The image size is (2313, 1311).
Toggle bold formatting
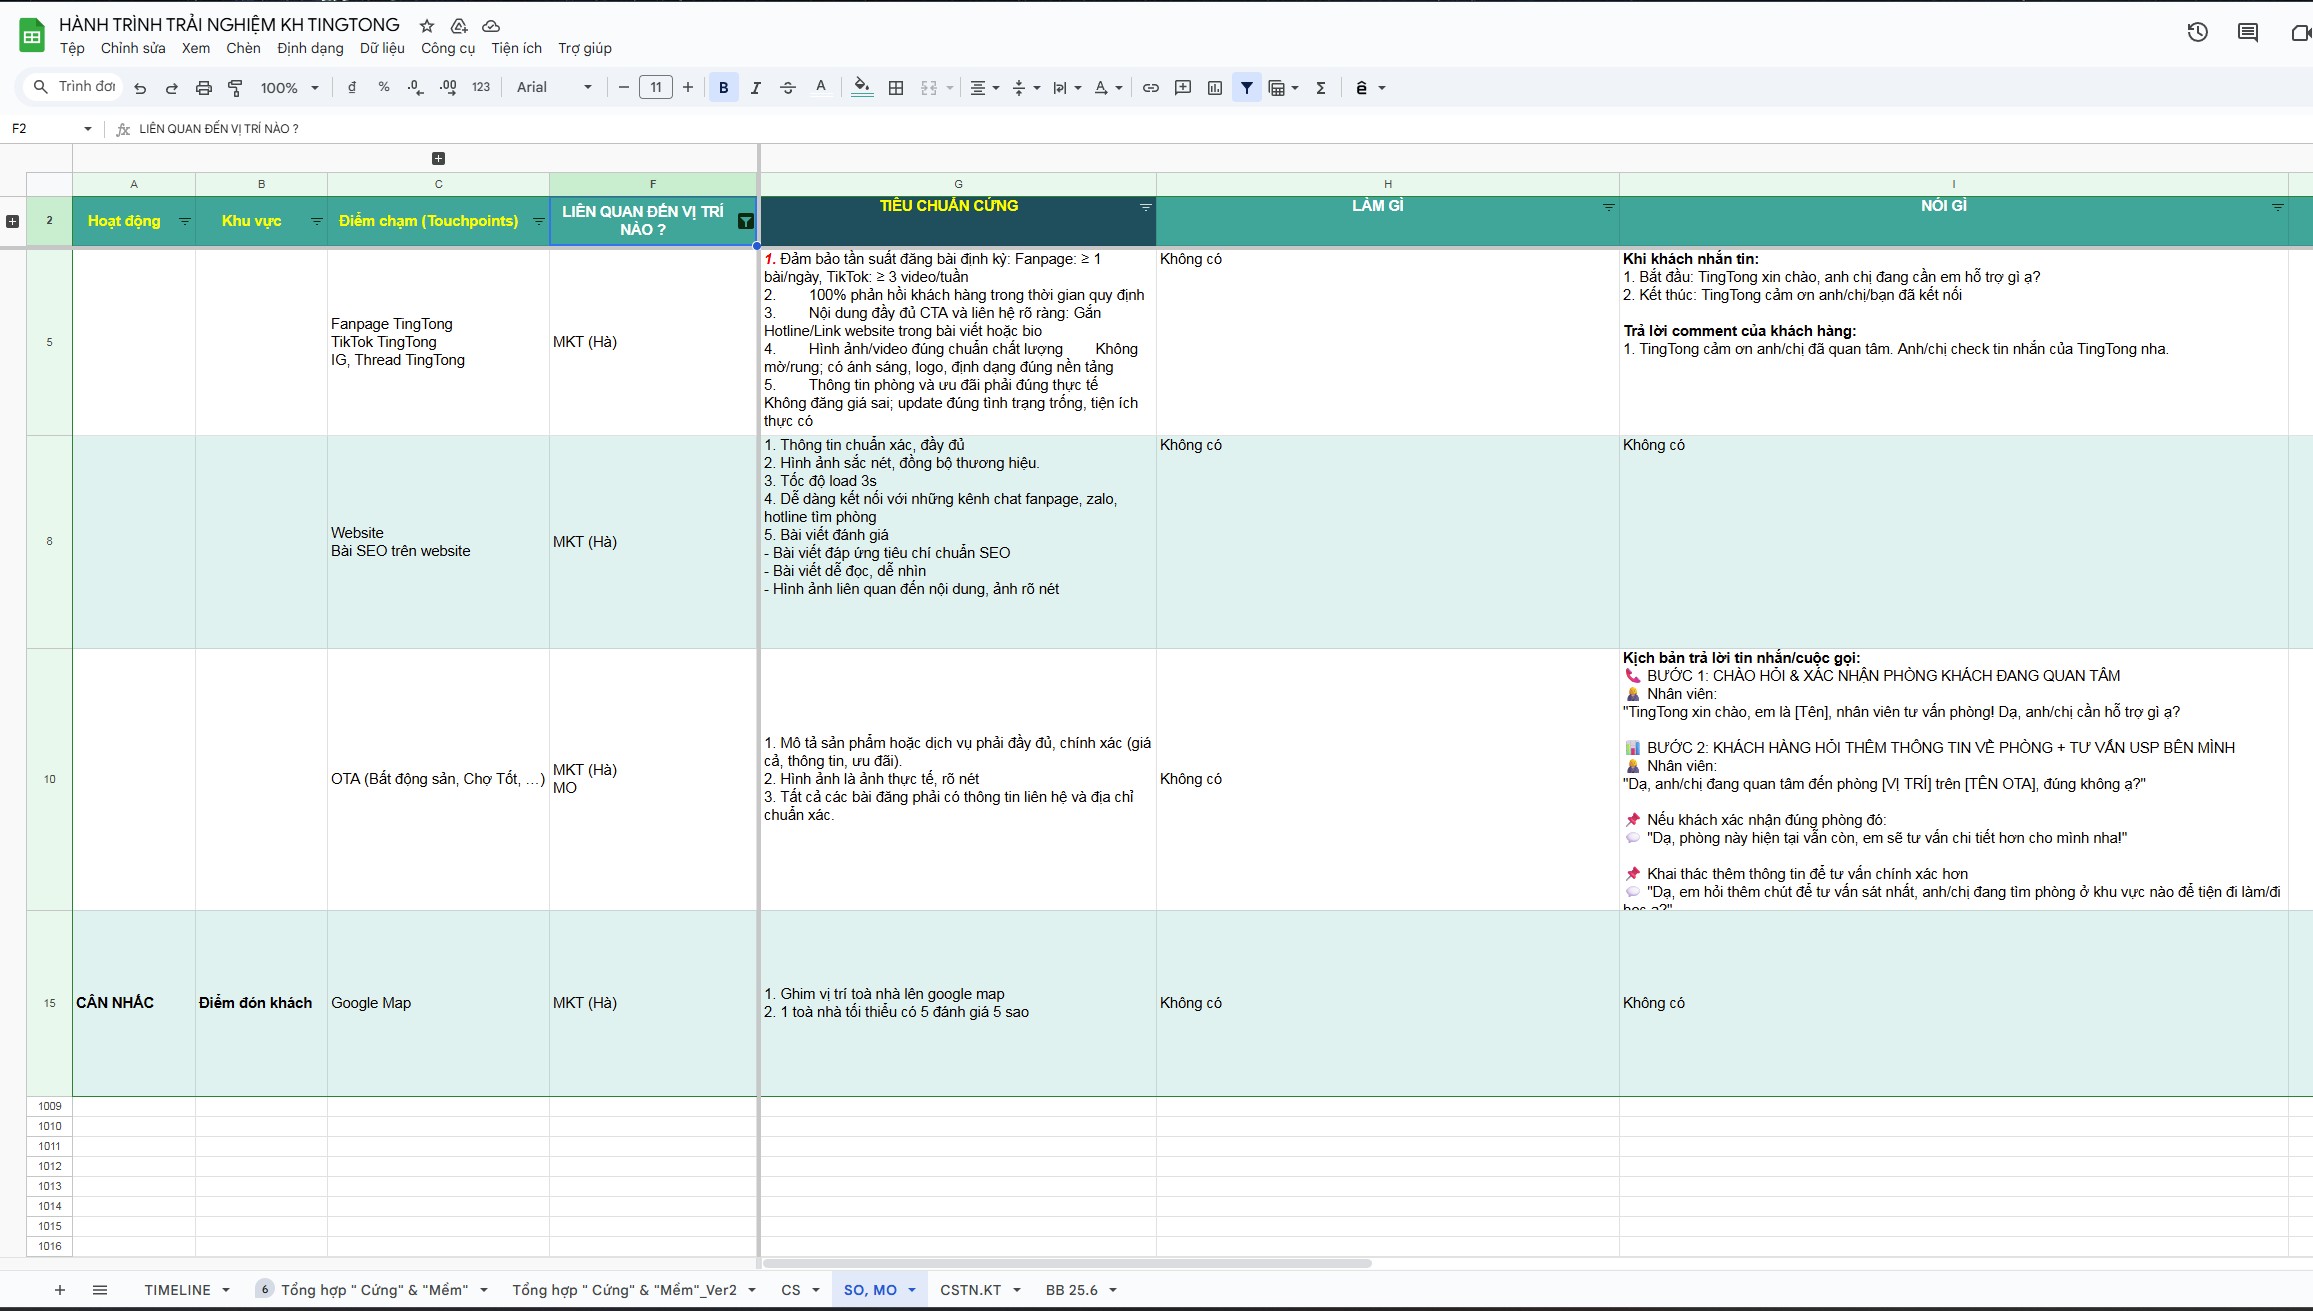coord(724,88)
